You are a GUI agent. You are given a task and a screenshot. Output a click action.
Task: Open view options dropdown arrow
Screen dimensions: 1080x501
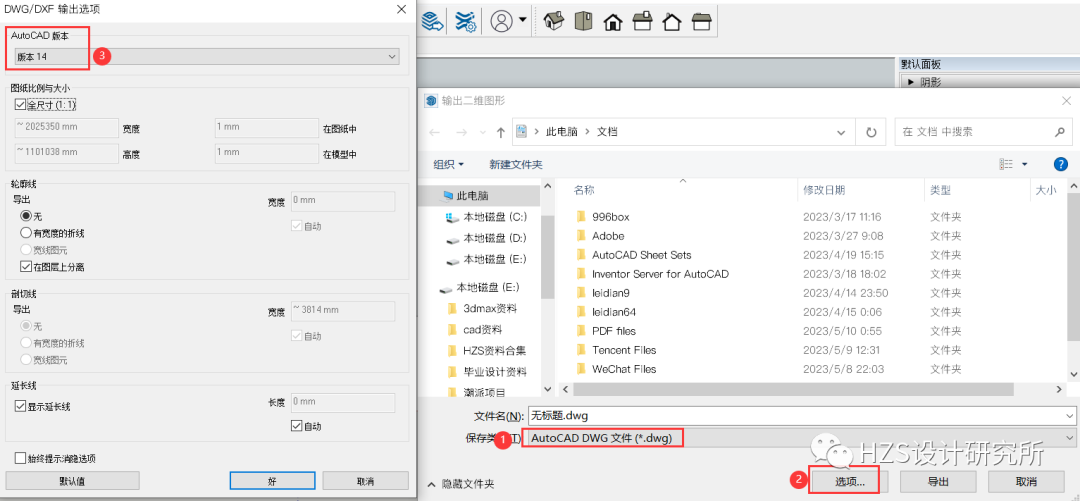tap(1024, 164)
